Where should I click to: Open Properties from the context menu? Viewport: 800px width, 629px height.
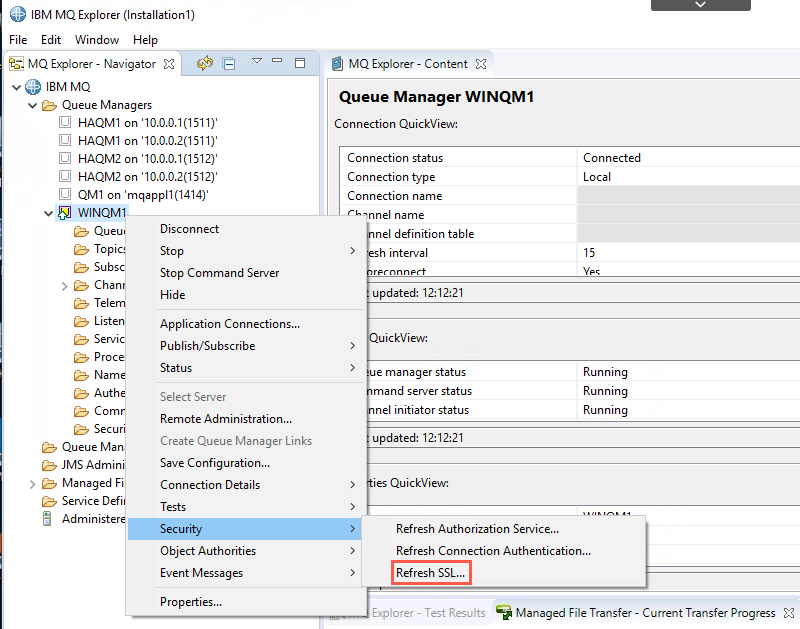point(244,601)
